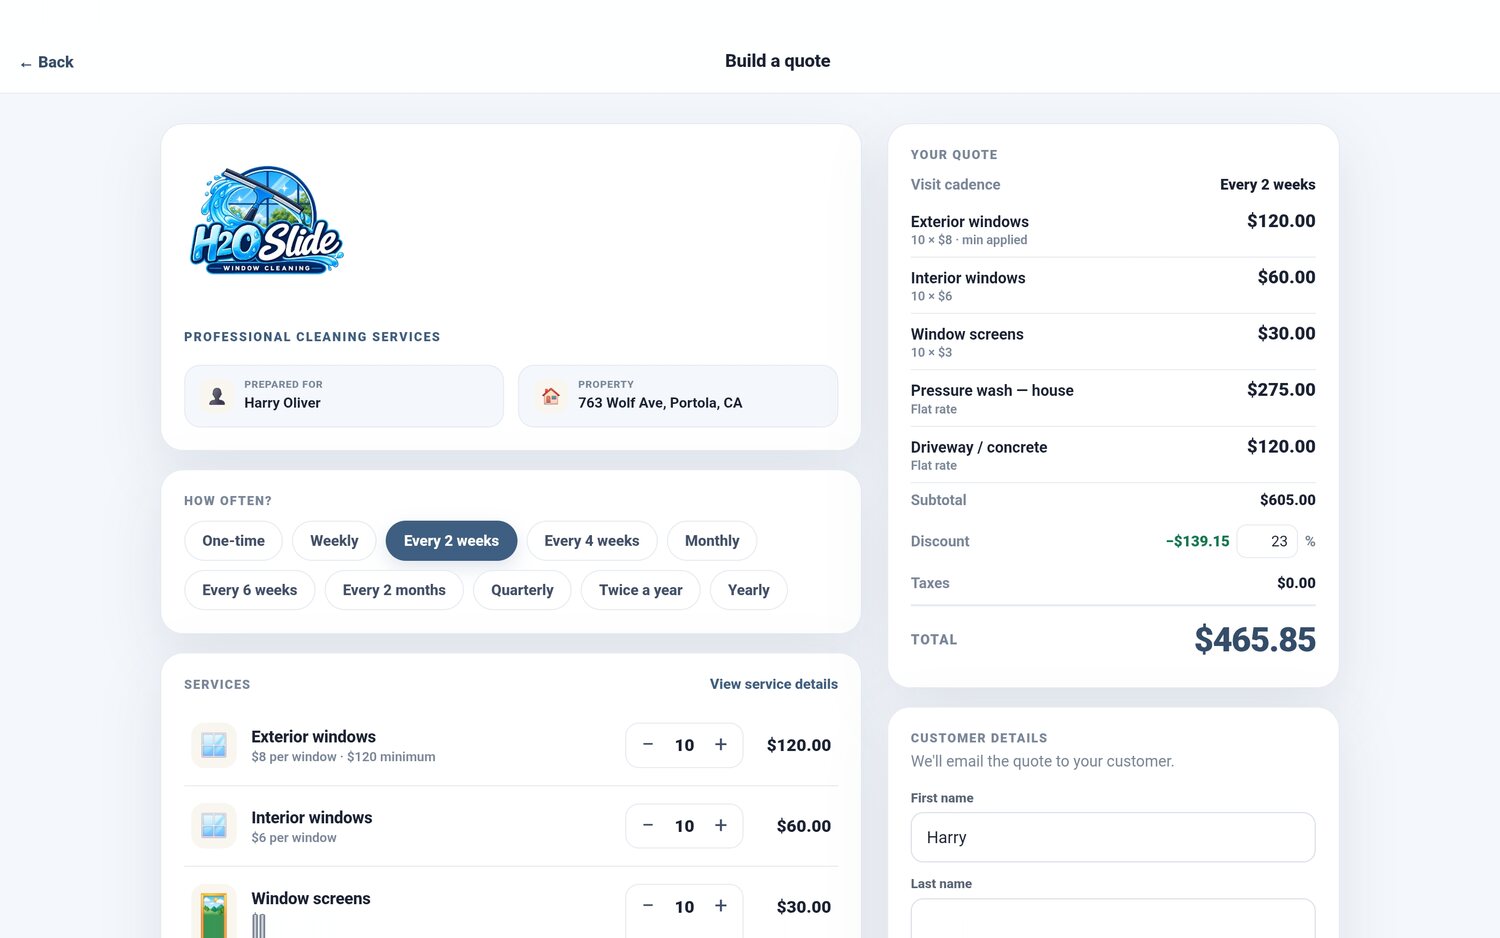The height and width of the screenshot is (938, 1500).
Task: Click the $8 per window $120 minimum text
Action: 343,757
